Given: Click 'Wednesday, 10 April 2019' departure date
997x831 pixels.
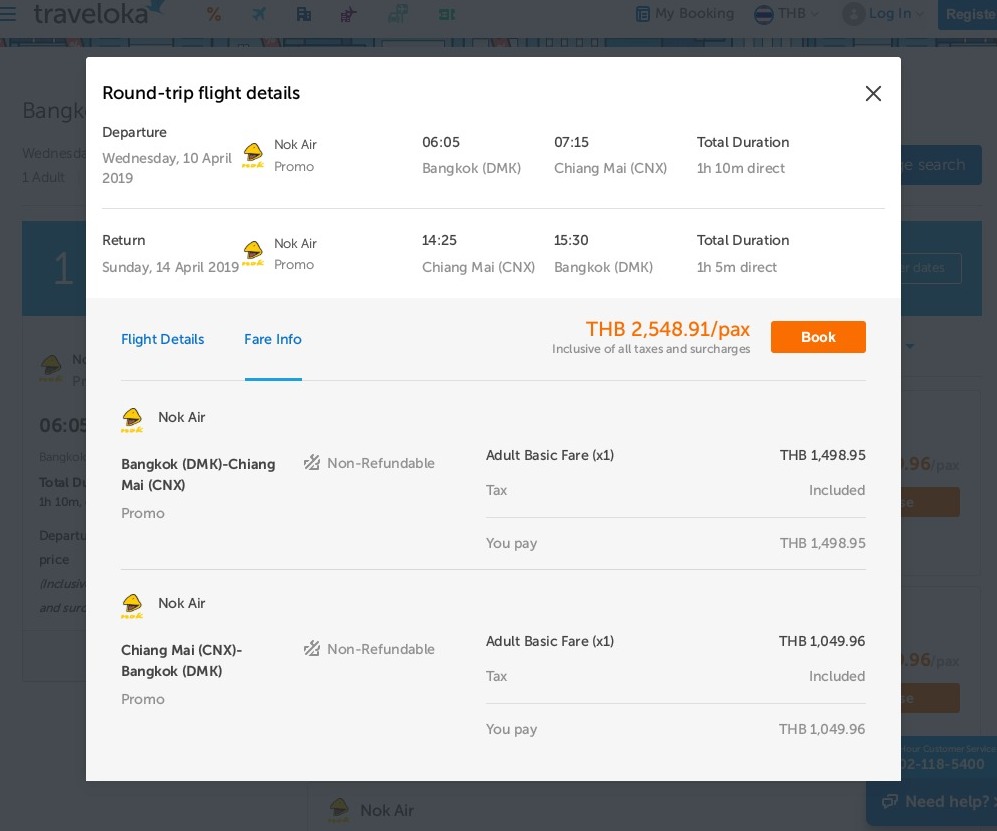Looking at the screenshot, I should tap(167, 168).
